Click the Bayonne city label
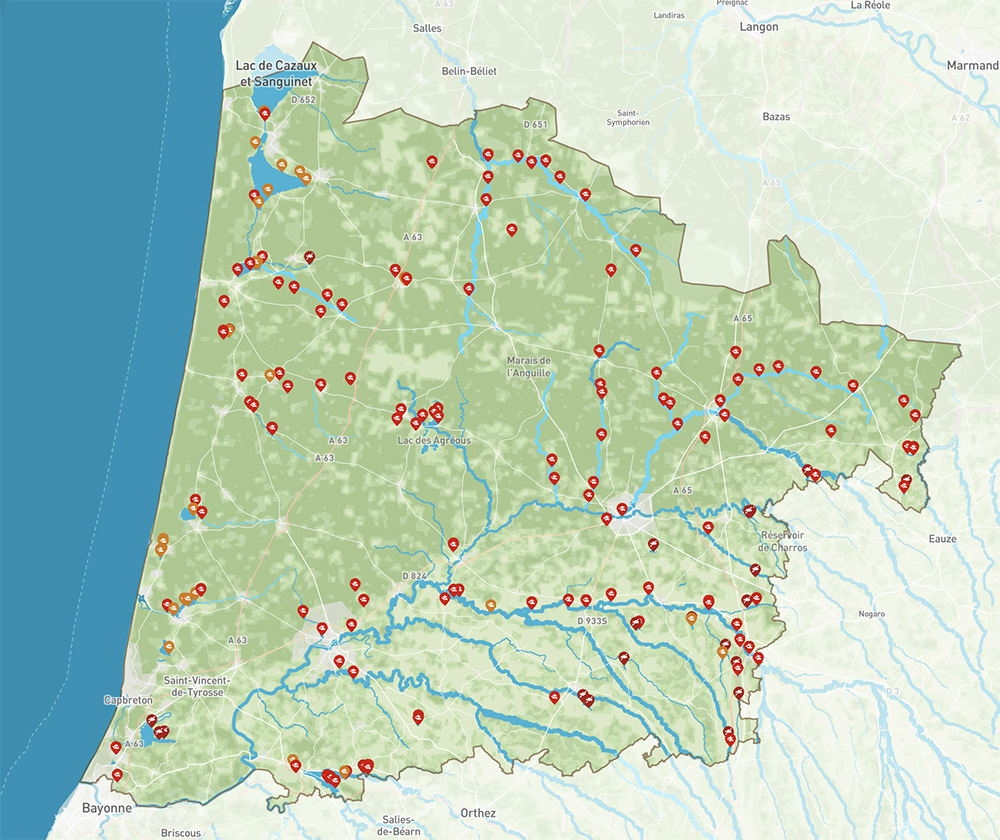Viewport: 1000px width, 840px height. pyautogui.click(x=107, y=808)
